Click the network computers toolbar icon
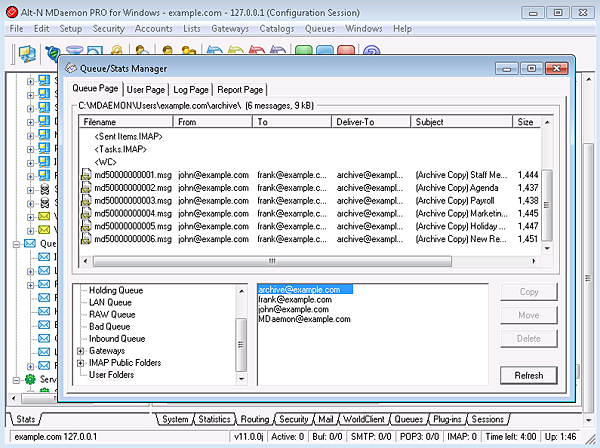Screen dimensions: 600x448 pos(27,54)
